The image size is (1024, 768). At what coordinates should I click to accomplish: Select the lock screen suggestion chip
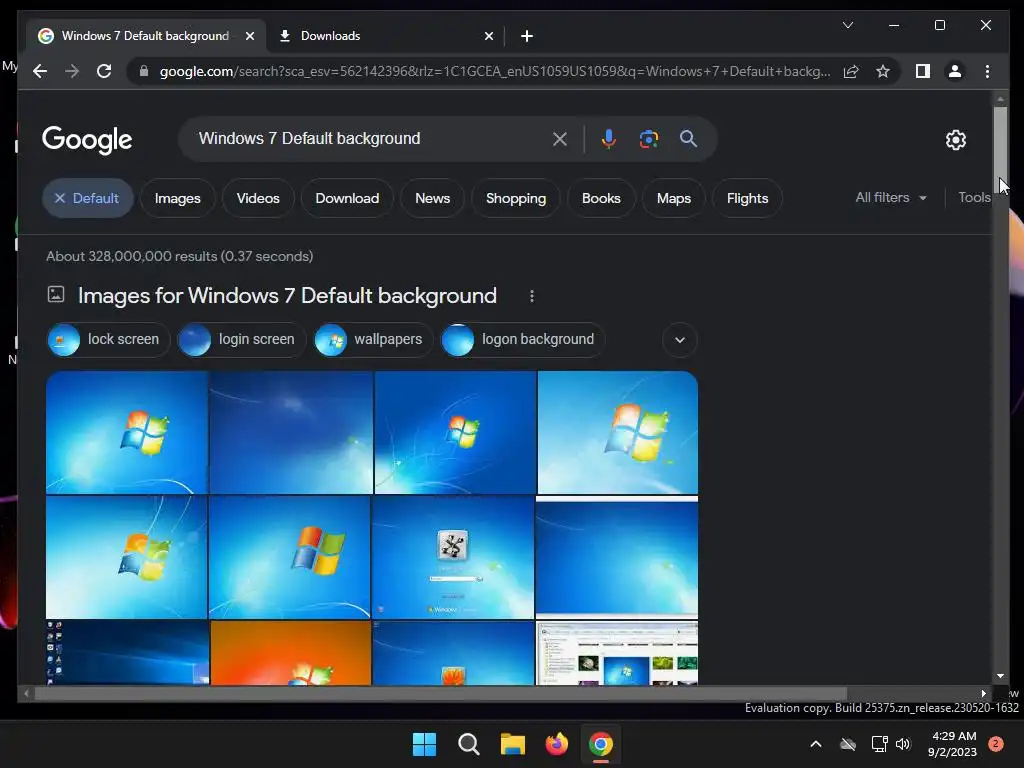pyautogui.click(x=108, y=340)
